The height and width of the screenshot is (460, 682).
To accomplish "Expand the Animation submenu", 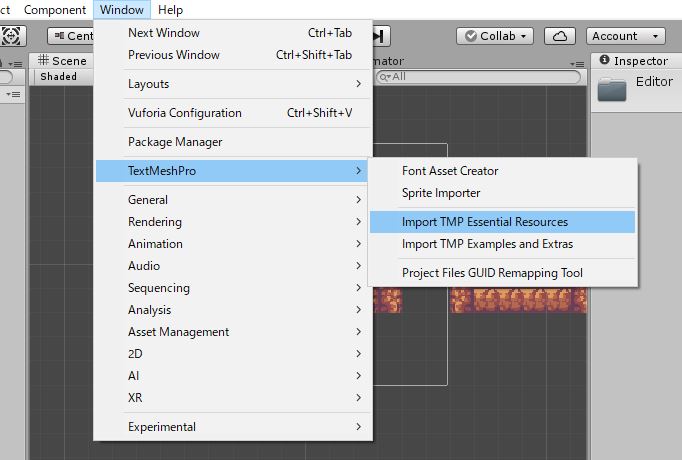I will coord(234,243).
